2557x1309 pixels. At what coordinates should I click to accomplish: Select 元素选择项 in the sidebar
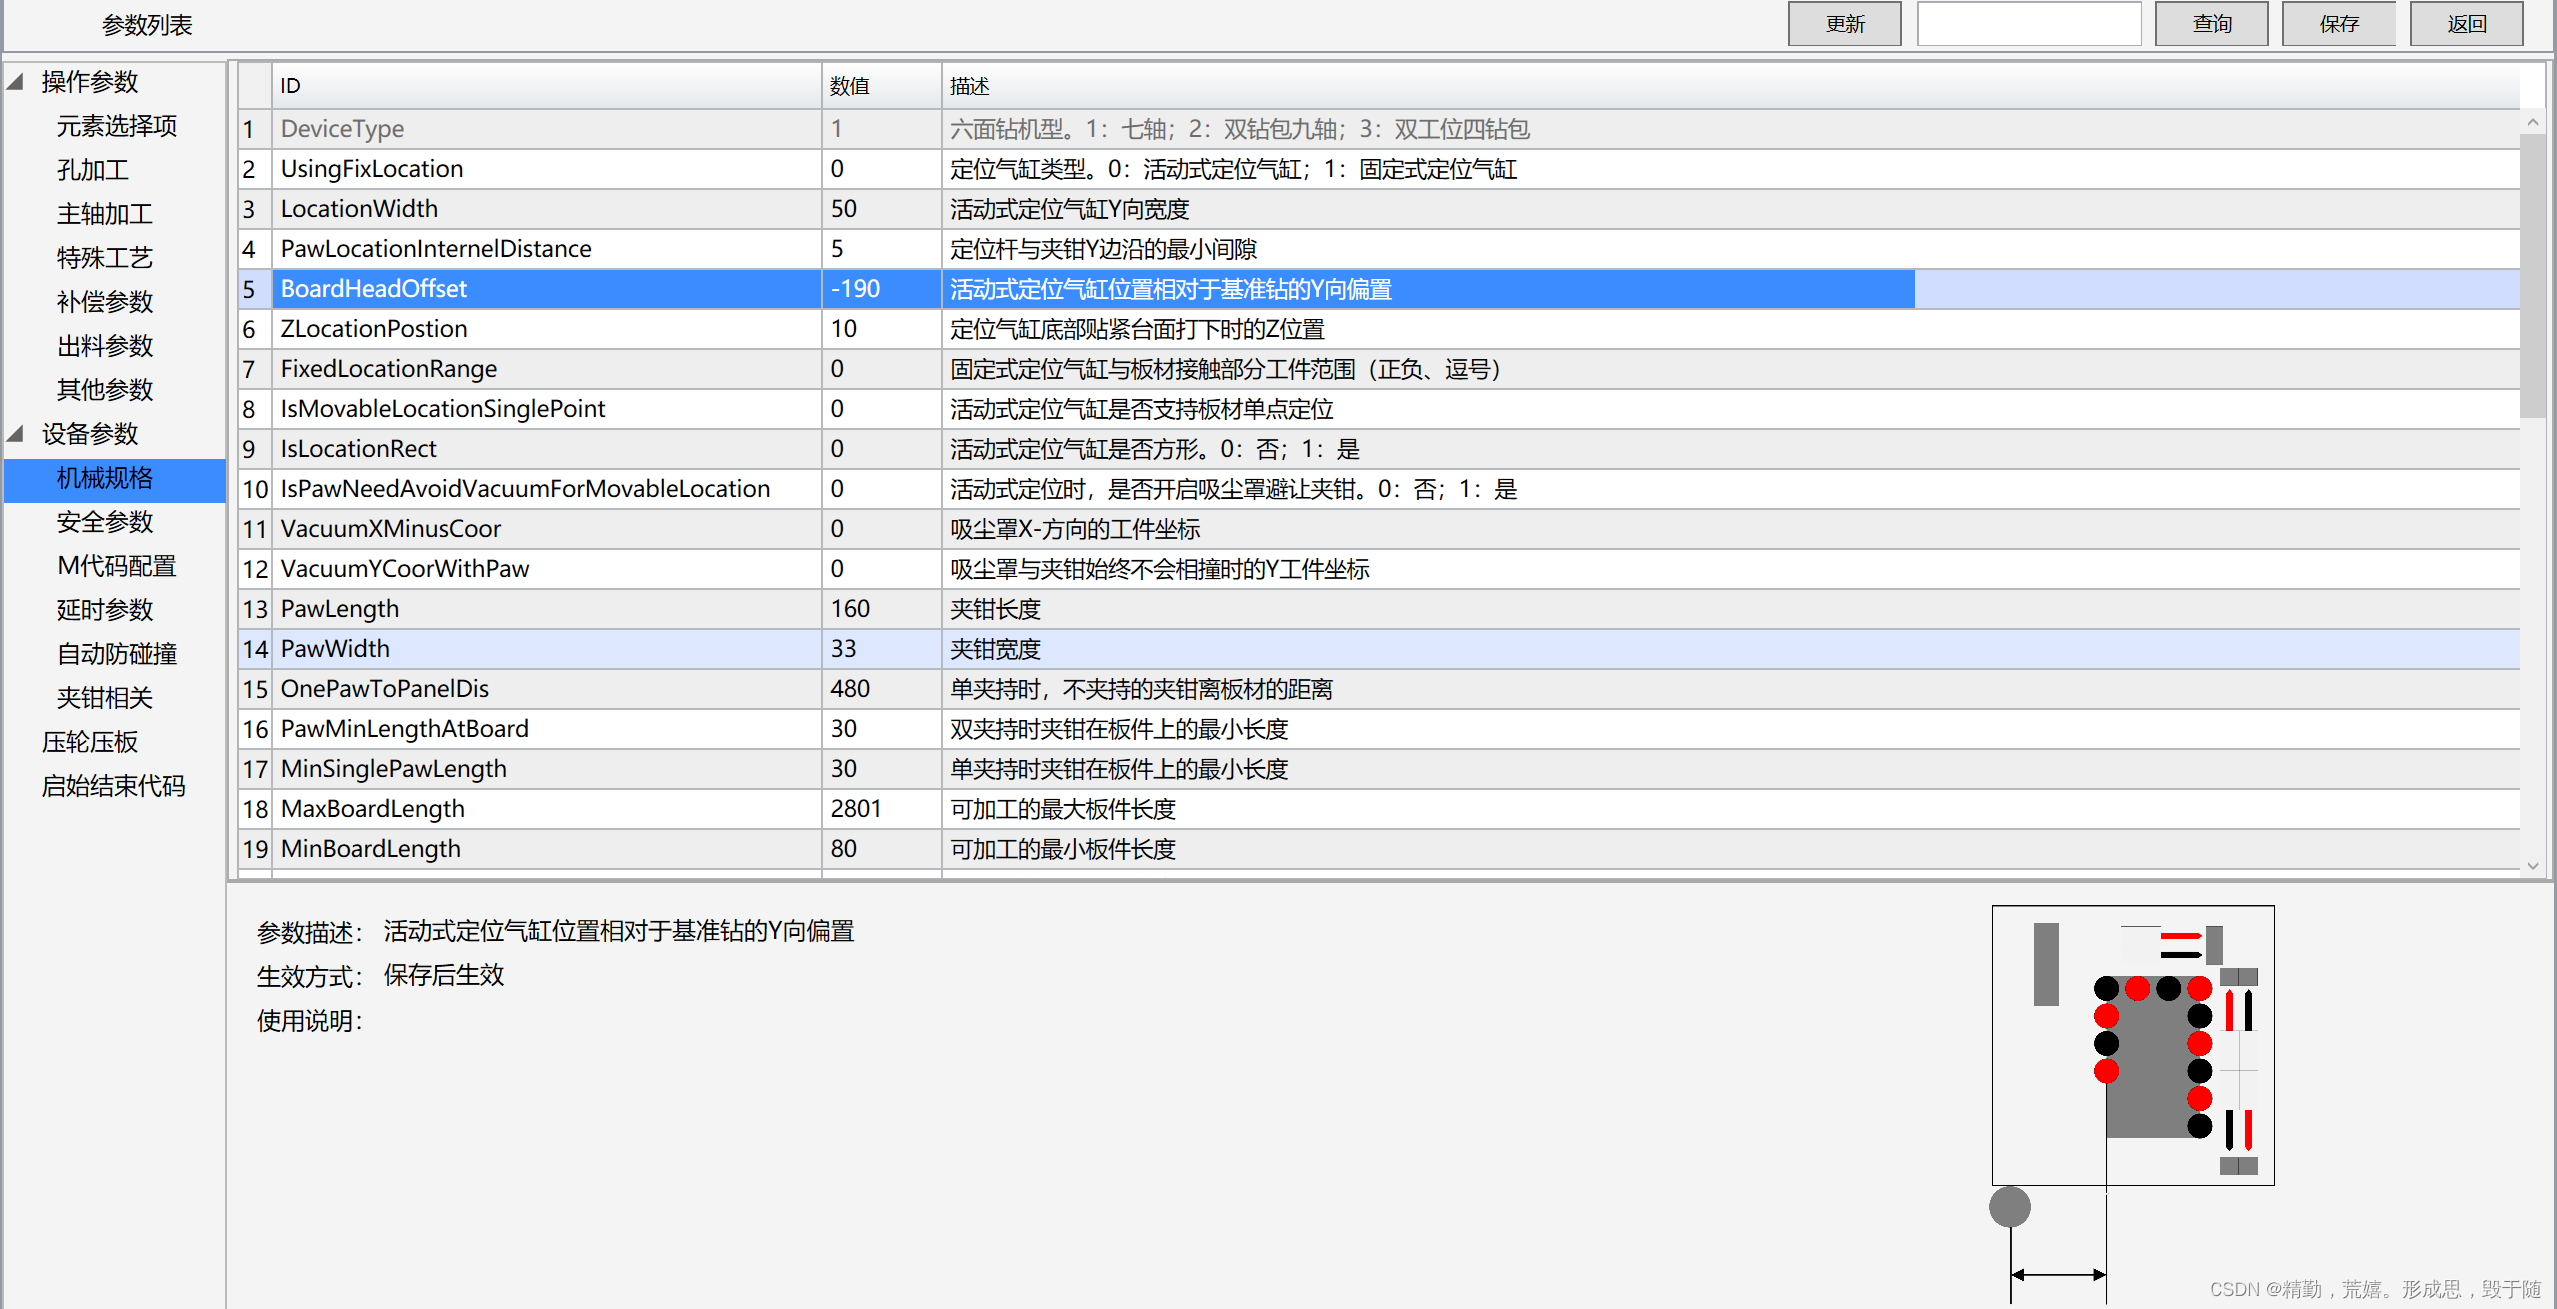116,126
